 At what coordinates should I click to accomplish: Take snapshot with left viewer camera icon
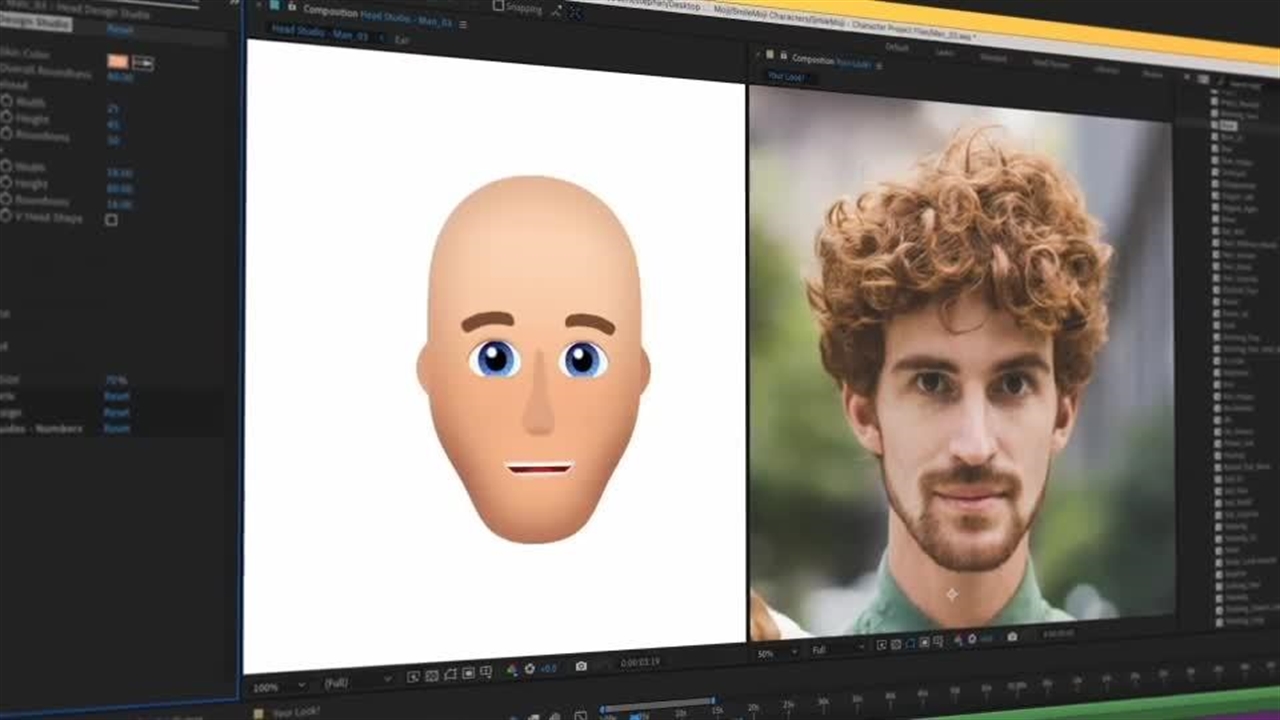coord(581,667)
